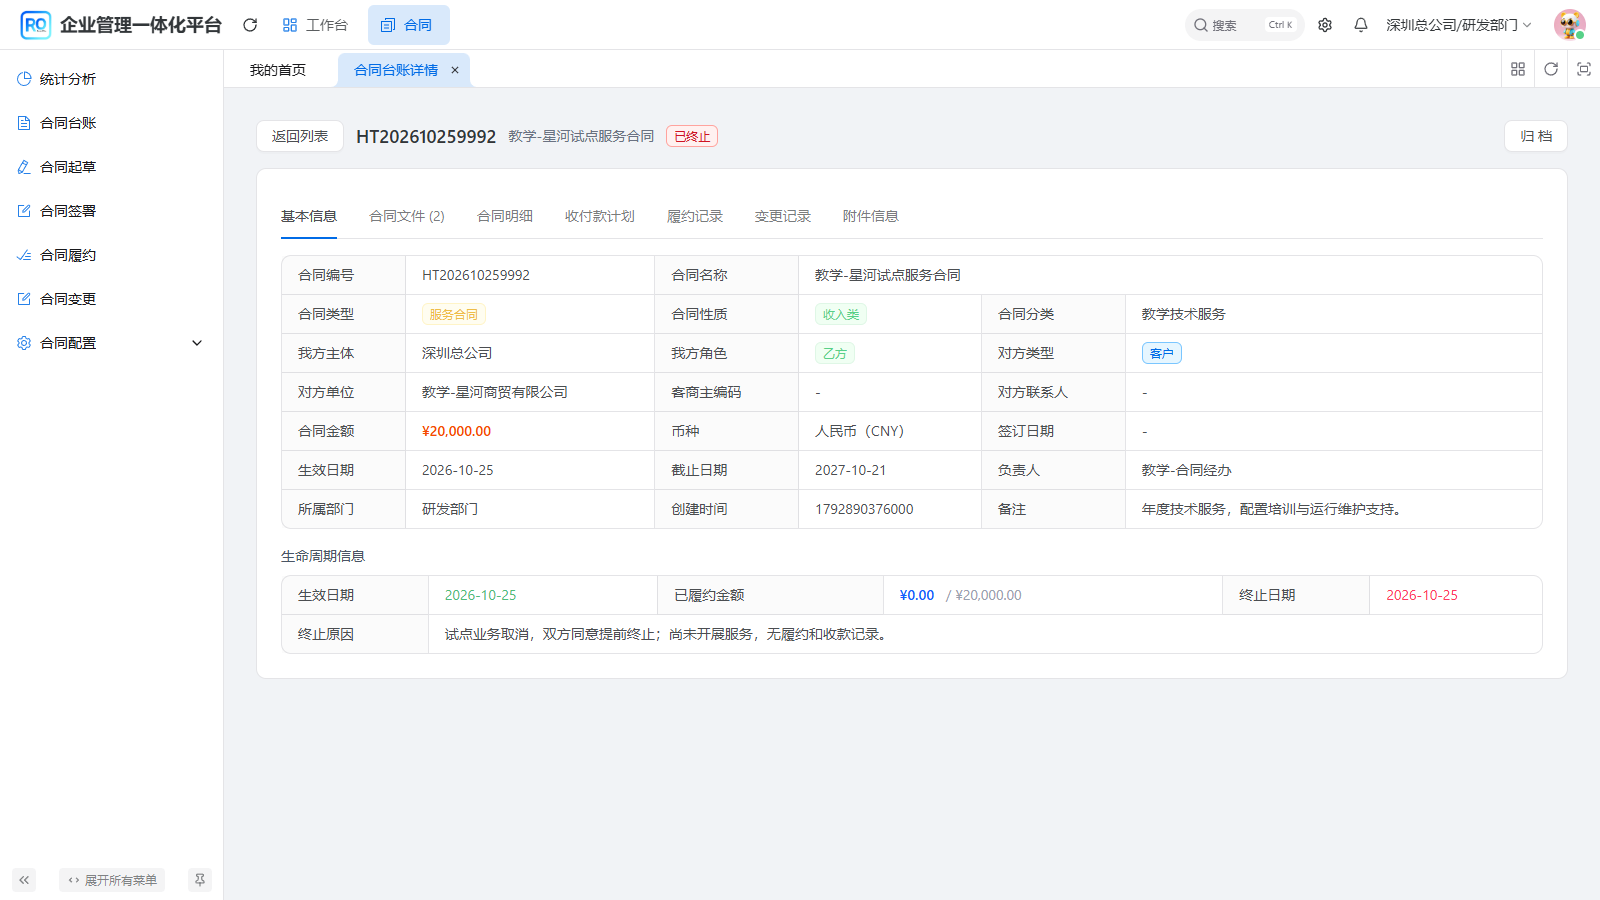Switch to the 合同 module
The width and height of the screenshot is (1600, 900).
click(x=408, y=25)
